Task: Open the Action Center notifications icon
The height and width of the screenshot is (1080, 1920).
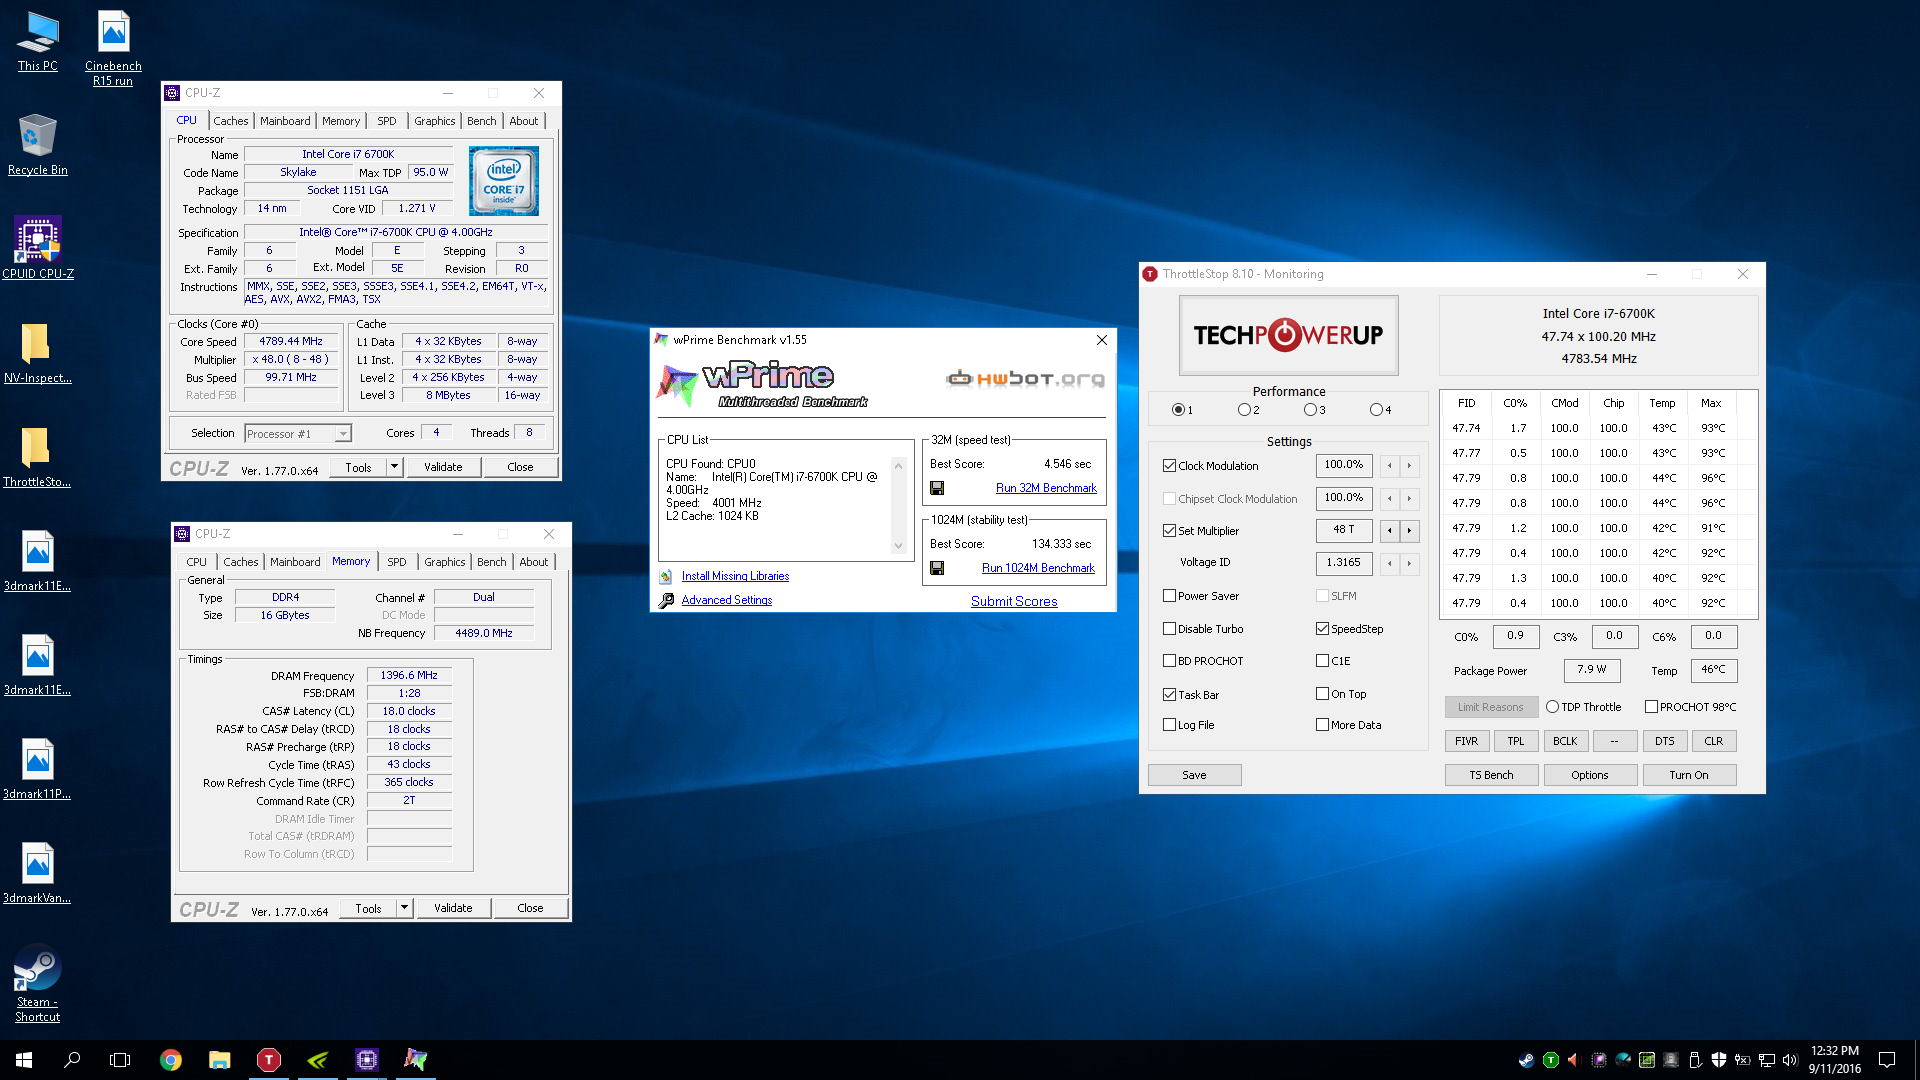Action: (x=1887, y=1060)
